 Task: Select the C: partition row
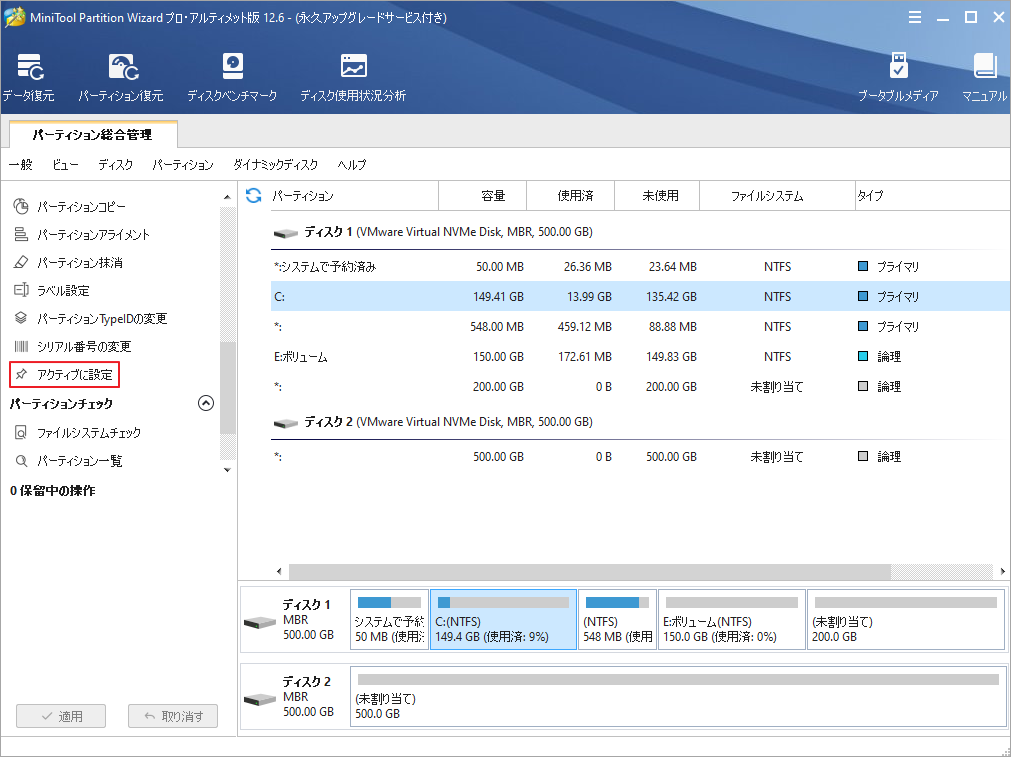click(x=400, y=296)
